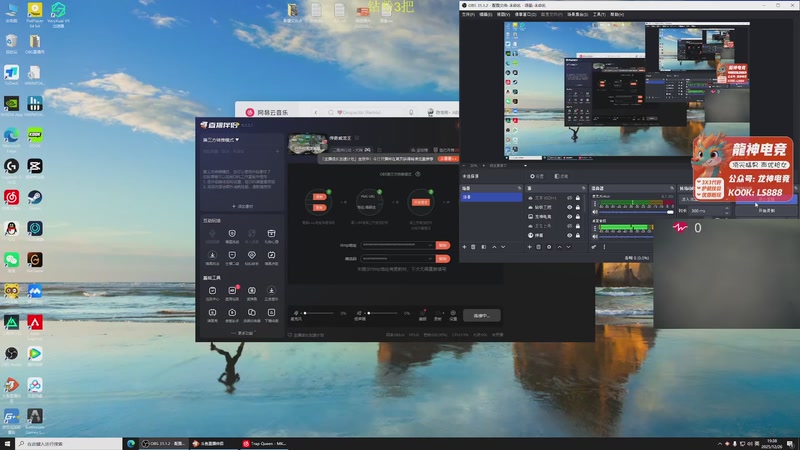The image size is (800, 450).
Task: Toggle lock of 文本 (GDI+) source
Action: [x=578, y=198]
